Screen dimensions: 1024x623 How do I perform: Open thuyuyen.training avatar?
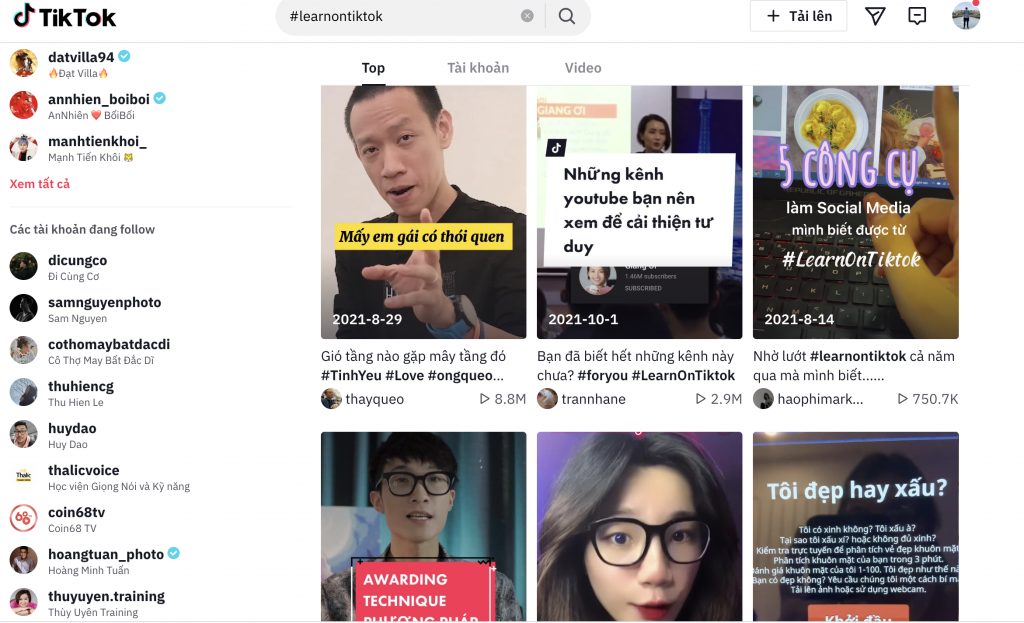[x=24, y=602]
